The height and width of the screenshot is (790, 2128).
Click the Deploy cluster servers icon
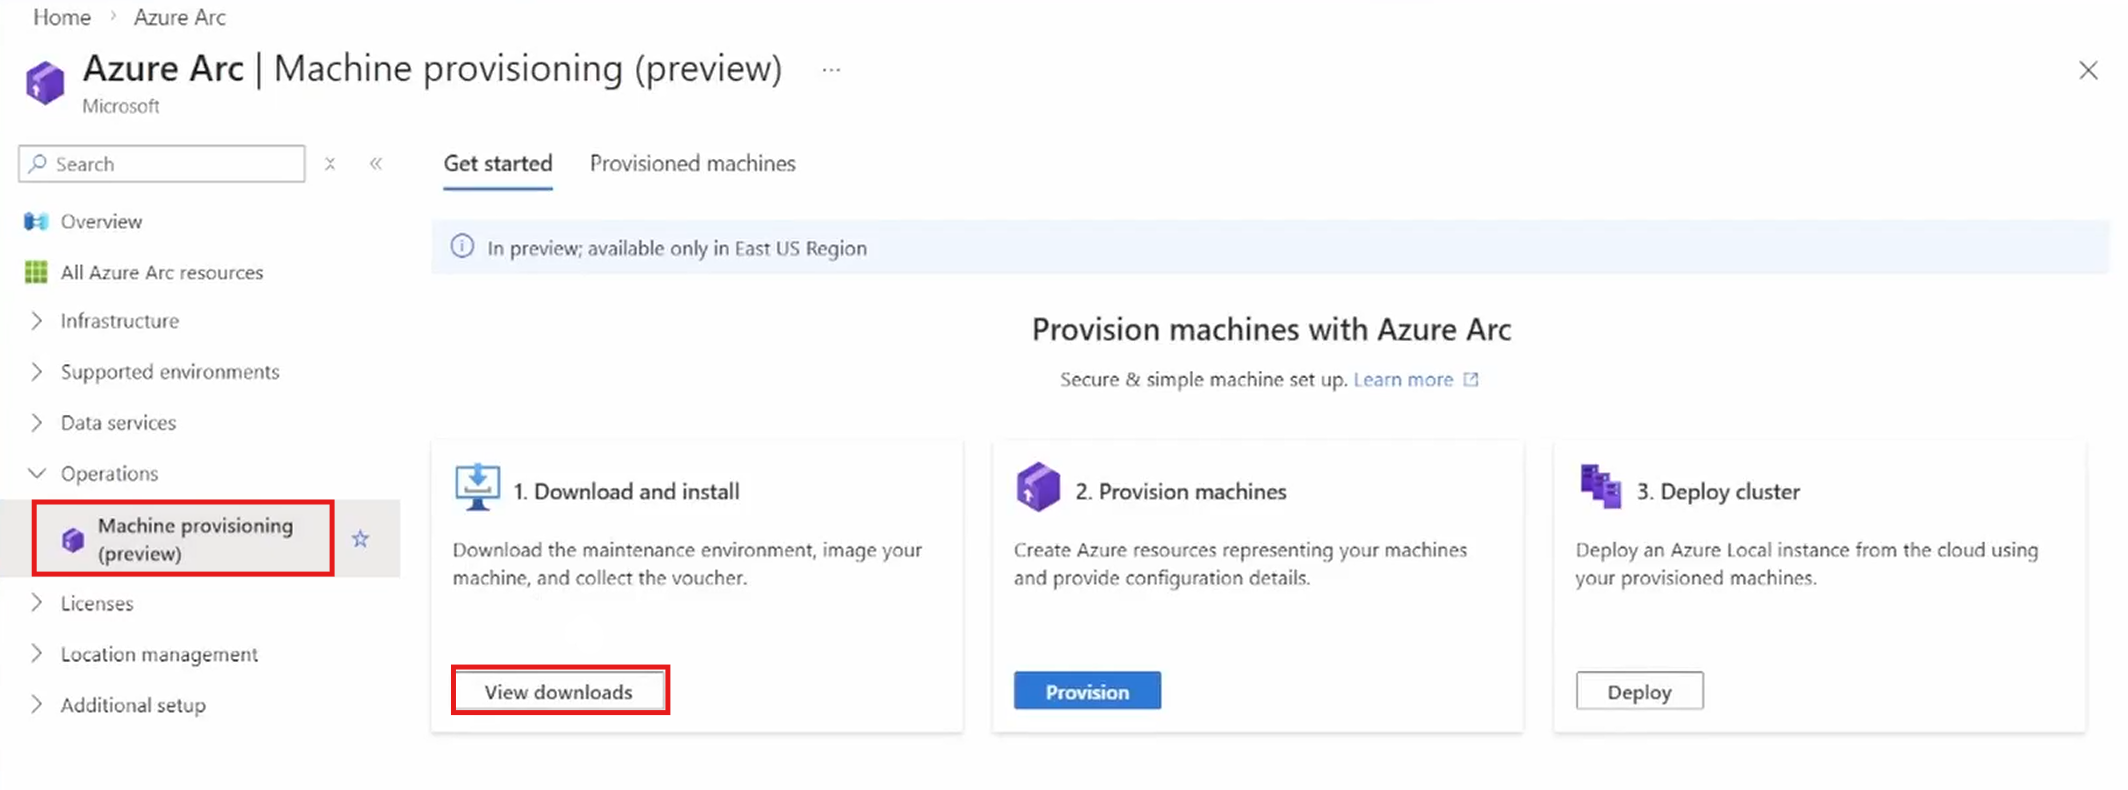(1600, 487)
